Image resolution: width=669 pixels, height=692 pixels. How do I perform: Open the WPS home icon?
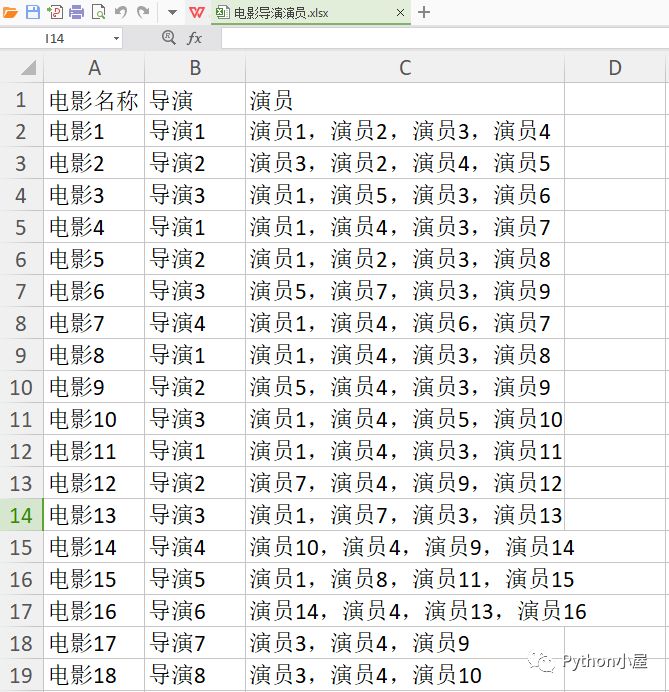(x=197, y=12)
